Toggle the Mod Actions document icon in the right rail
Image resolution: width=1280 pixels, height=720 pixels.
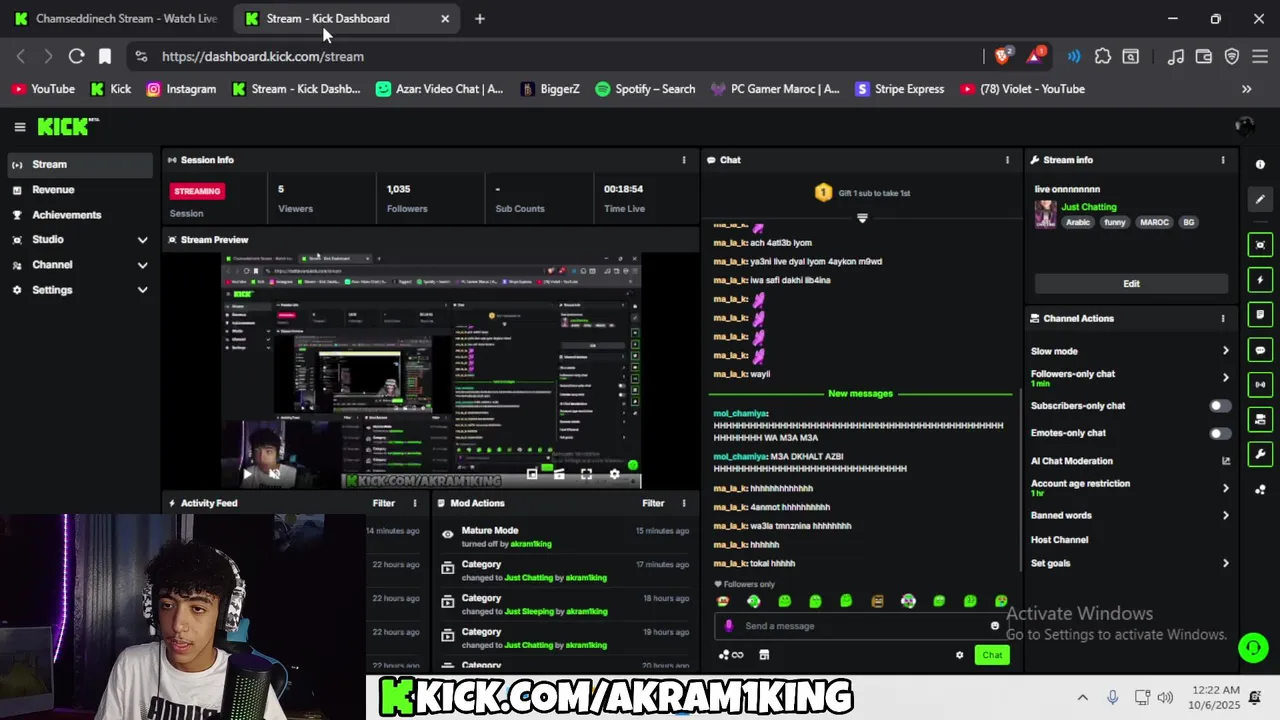pos(1260,315)
